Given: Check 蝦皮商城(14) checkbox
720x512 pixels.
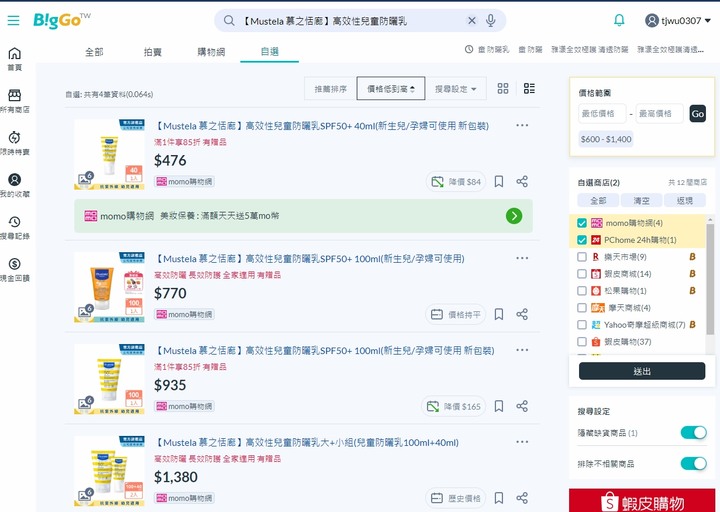Looking at the screenshot, I should point(582,274).
